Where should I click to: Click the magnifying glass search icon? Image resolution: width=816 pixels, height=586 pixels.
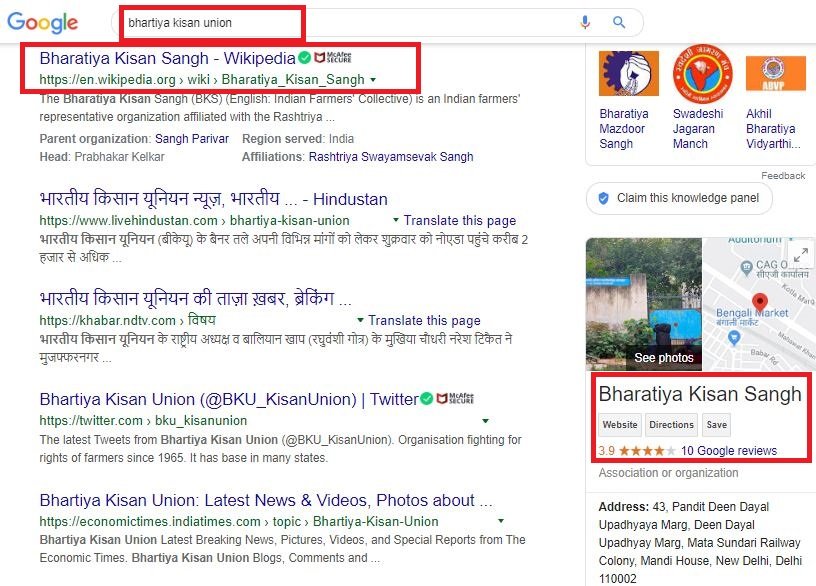tap(619, 22)
